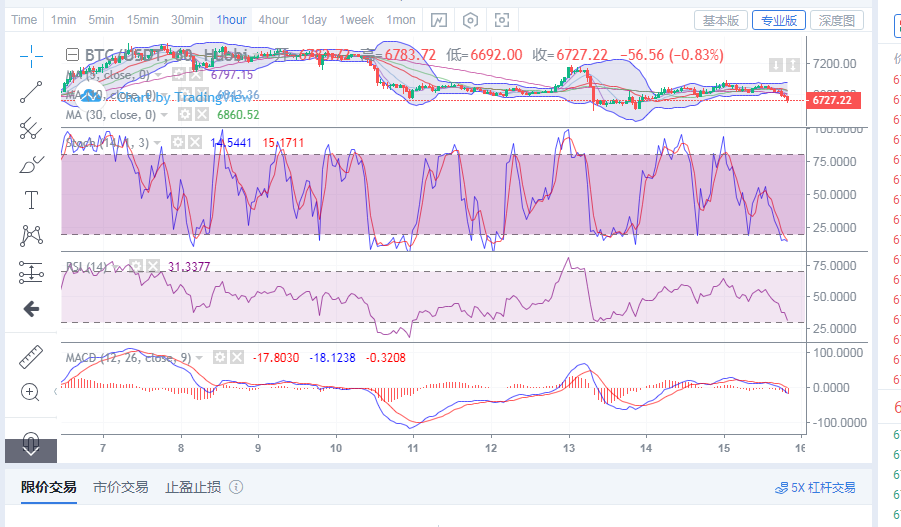901x527 pixels.
Task: Select the 5min interval
Action: pyautogui.click(x=101, y=20)
